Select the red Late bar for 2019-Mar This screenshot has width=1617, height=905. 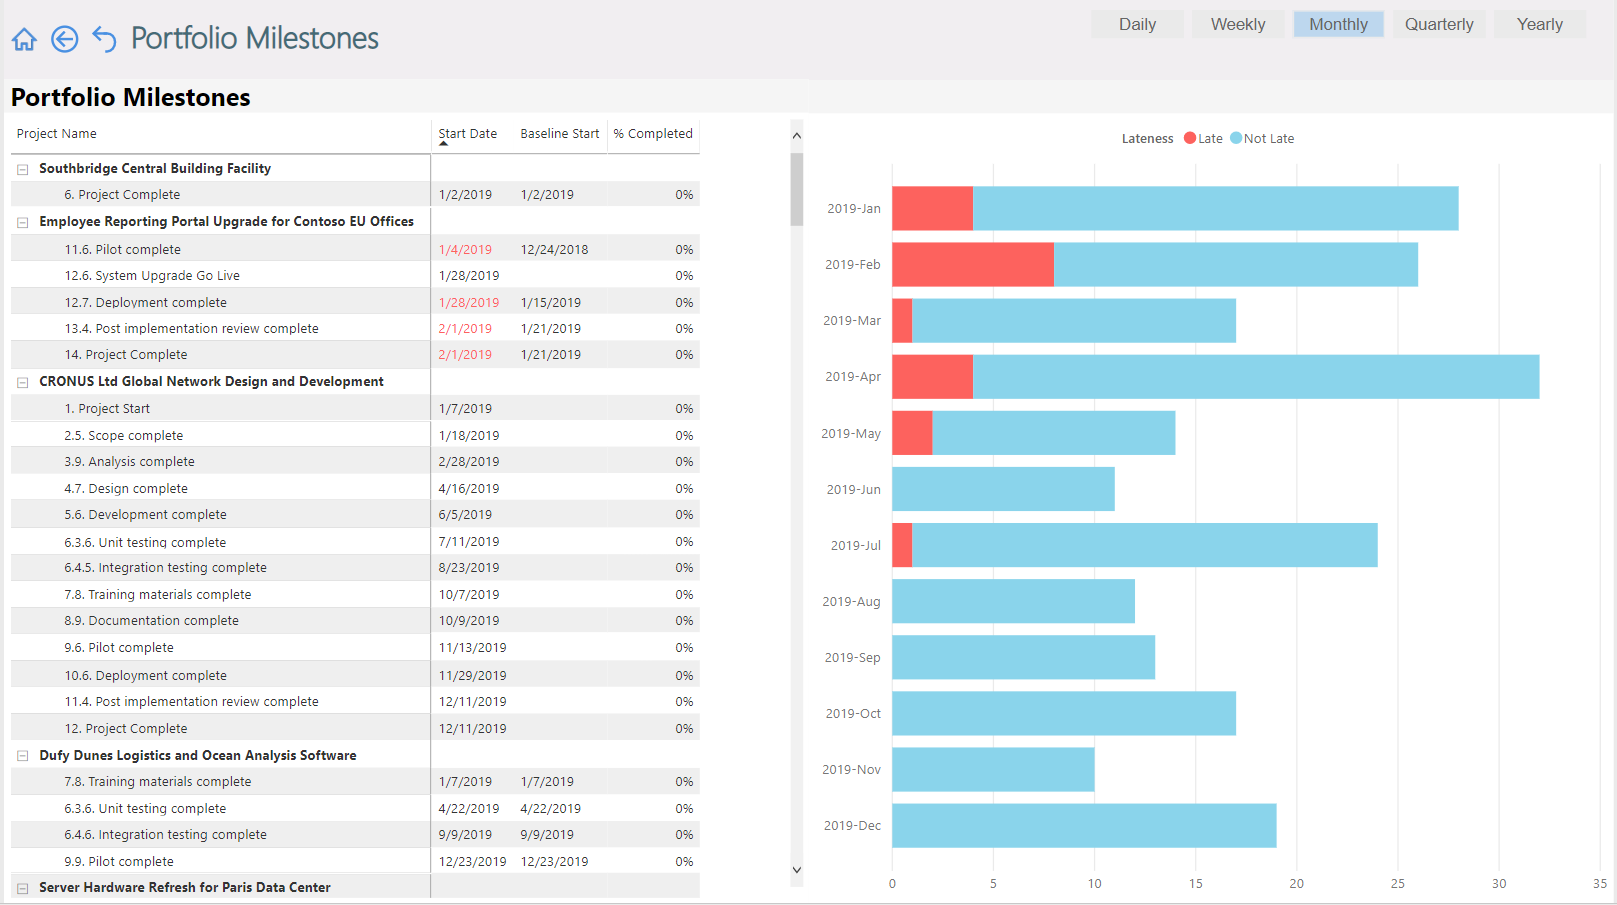[x=902, y=321]
